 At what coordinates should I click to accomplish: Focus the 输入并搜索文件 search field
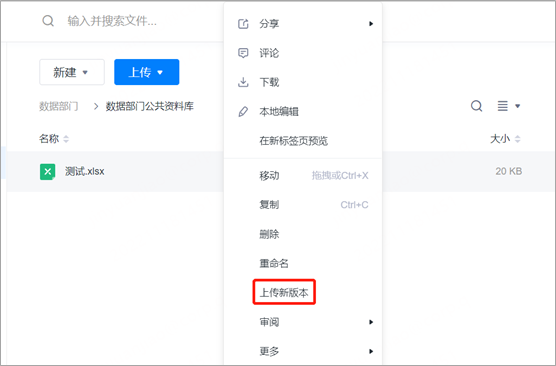click(x=112, y=21)
